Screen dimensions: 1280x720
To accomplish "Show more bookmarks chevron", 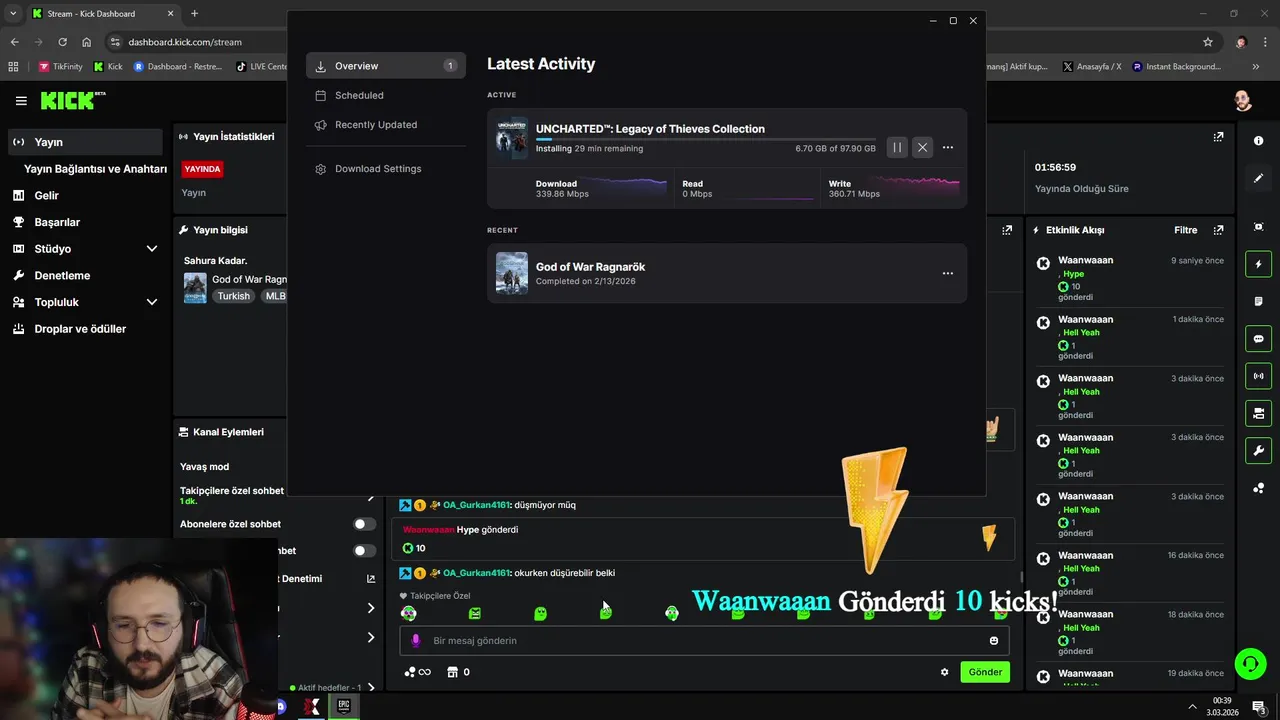I will coord(1256,67).
